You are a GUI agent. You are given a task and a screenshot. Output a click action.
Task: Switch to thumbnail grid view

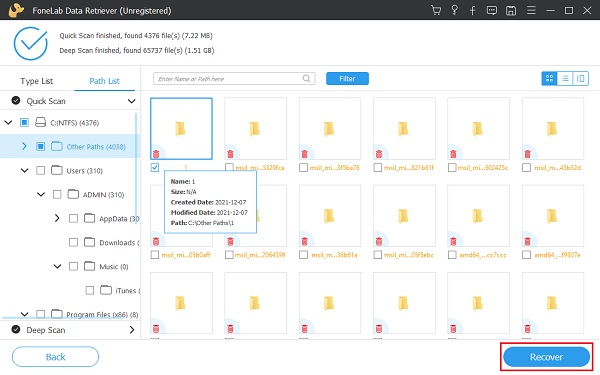point(549,78)
